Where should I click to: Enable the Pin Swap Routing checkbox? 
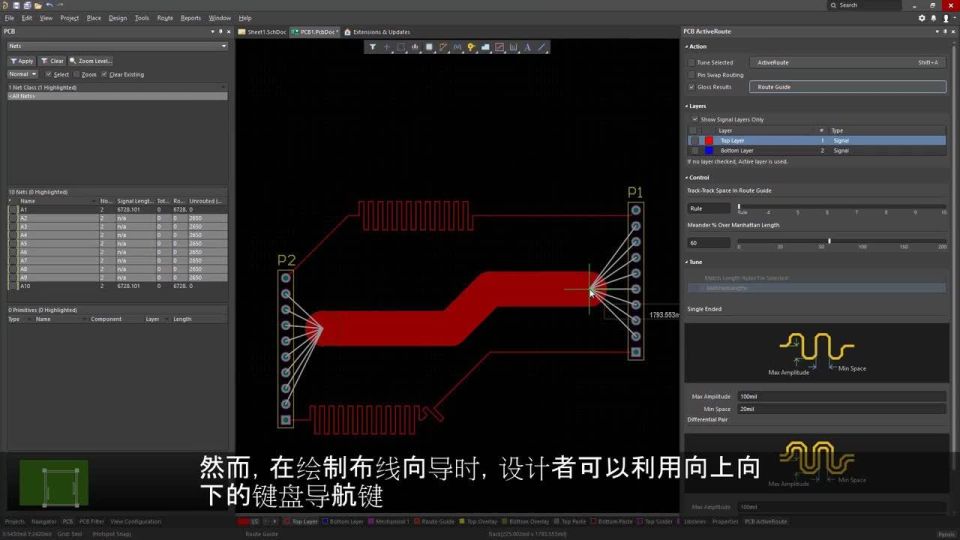(691, 75)
